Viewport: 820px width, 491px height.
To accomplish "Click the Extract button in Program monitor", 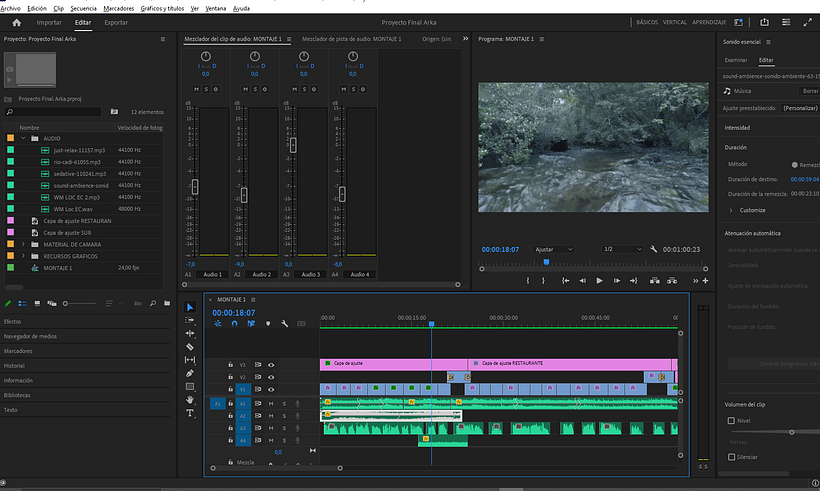I will [672, 281].
